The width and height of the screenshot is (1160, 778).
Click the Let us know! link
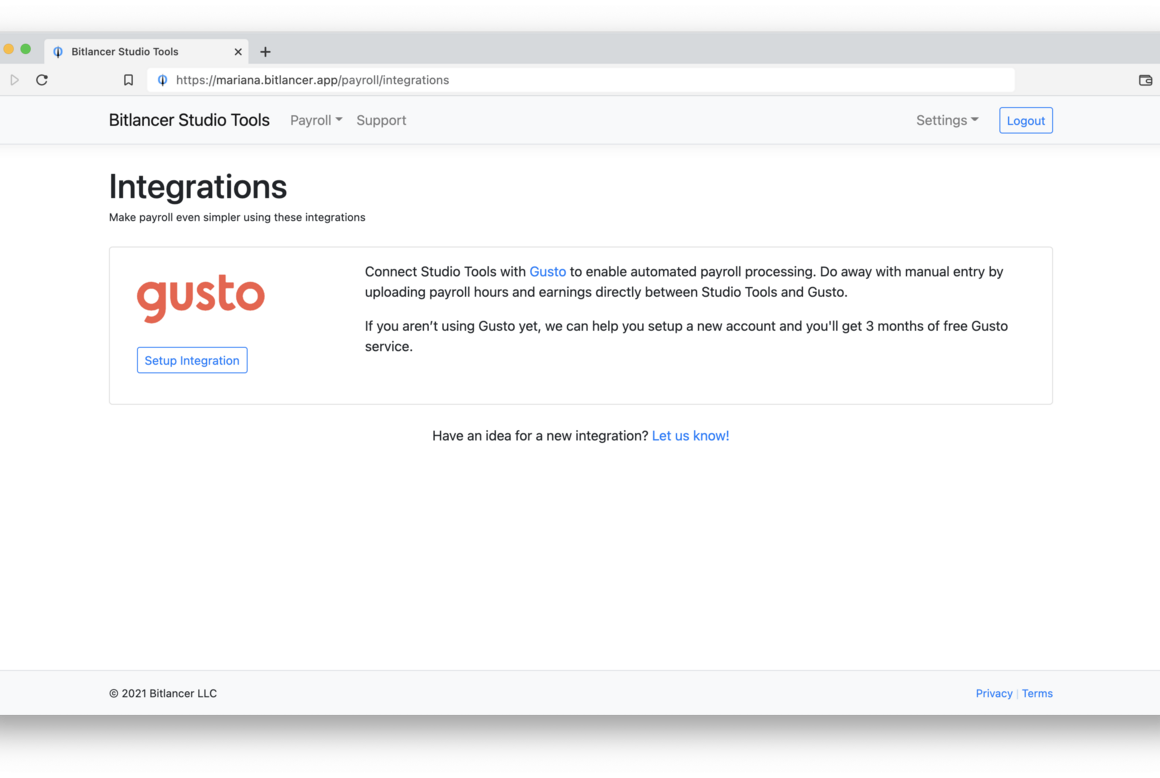coord(690,436)
